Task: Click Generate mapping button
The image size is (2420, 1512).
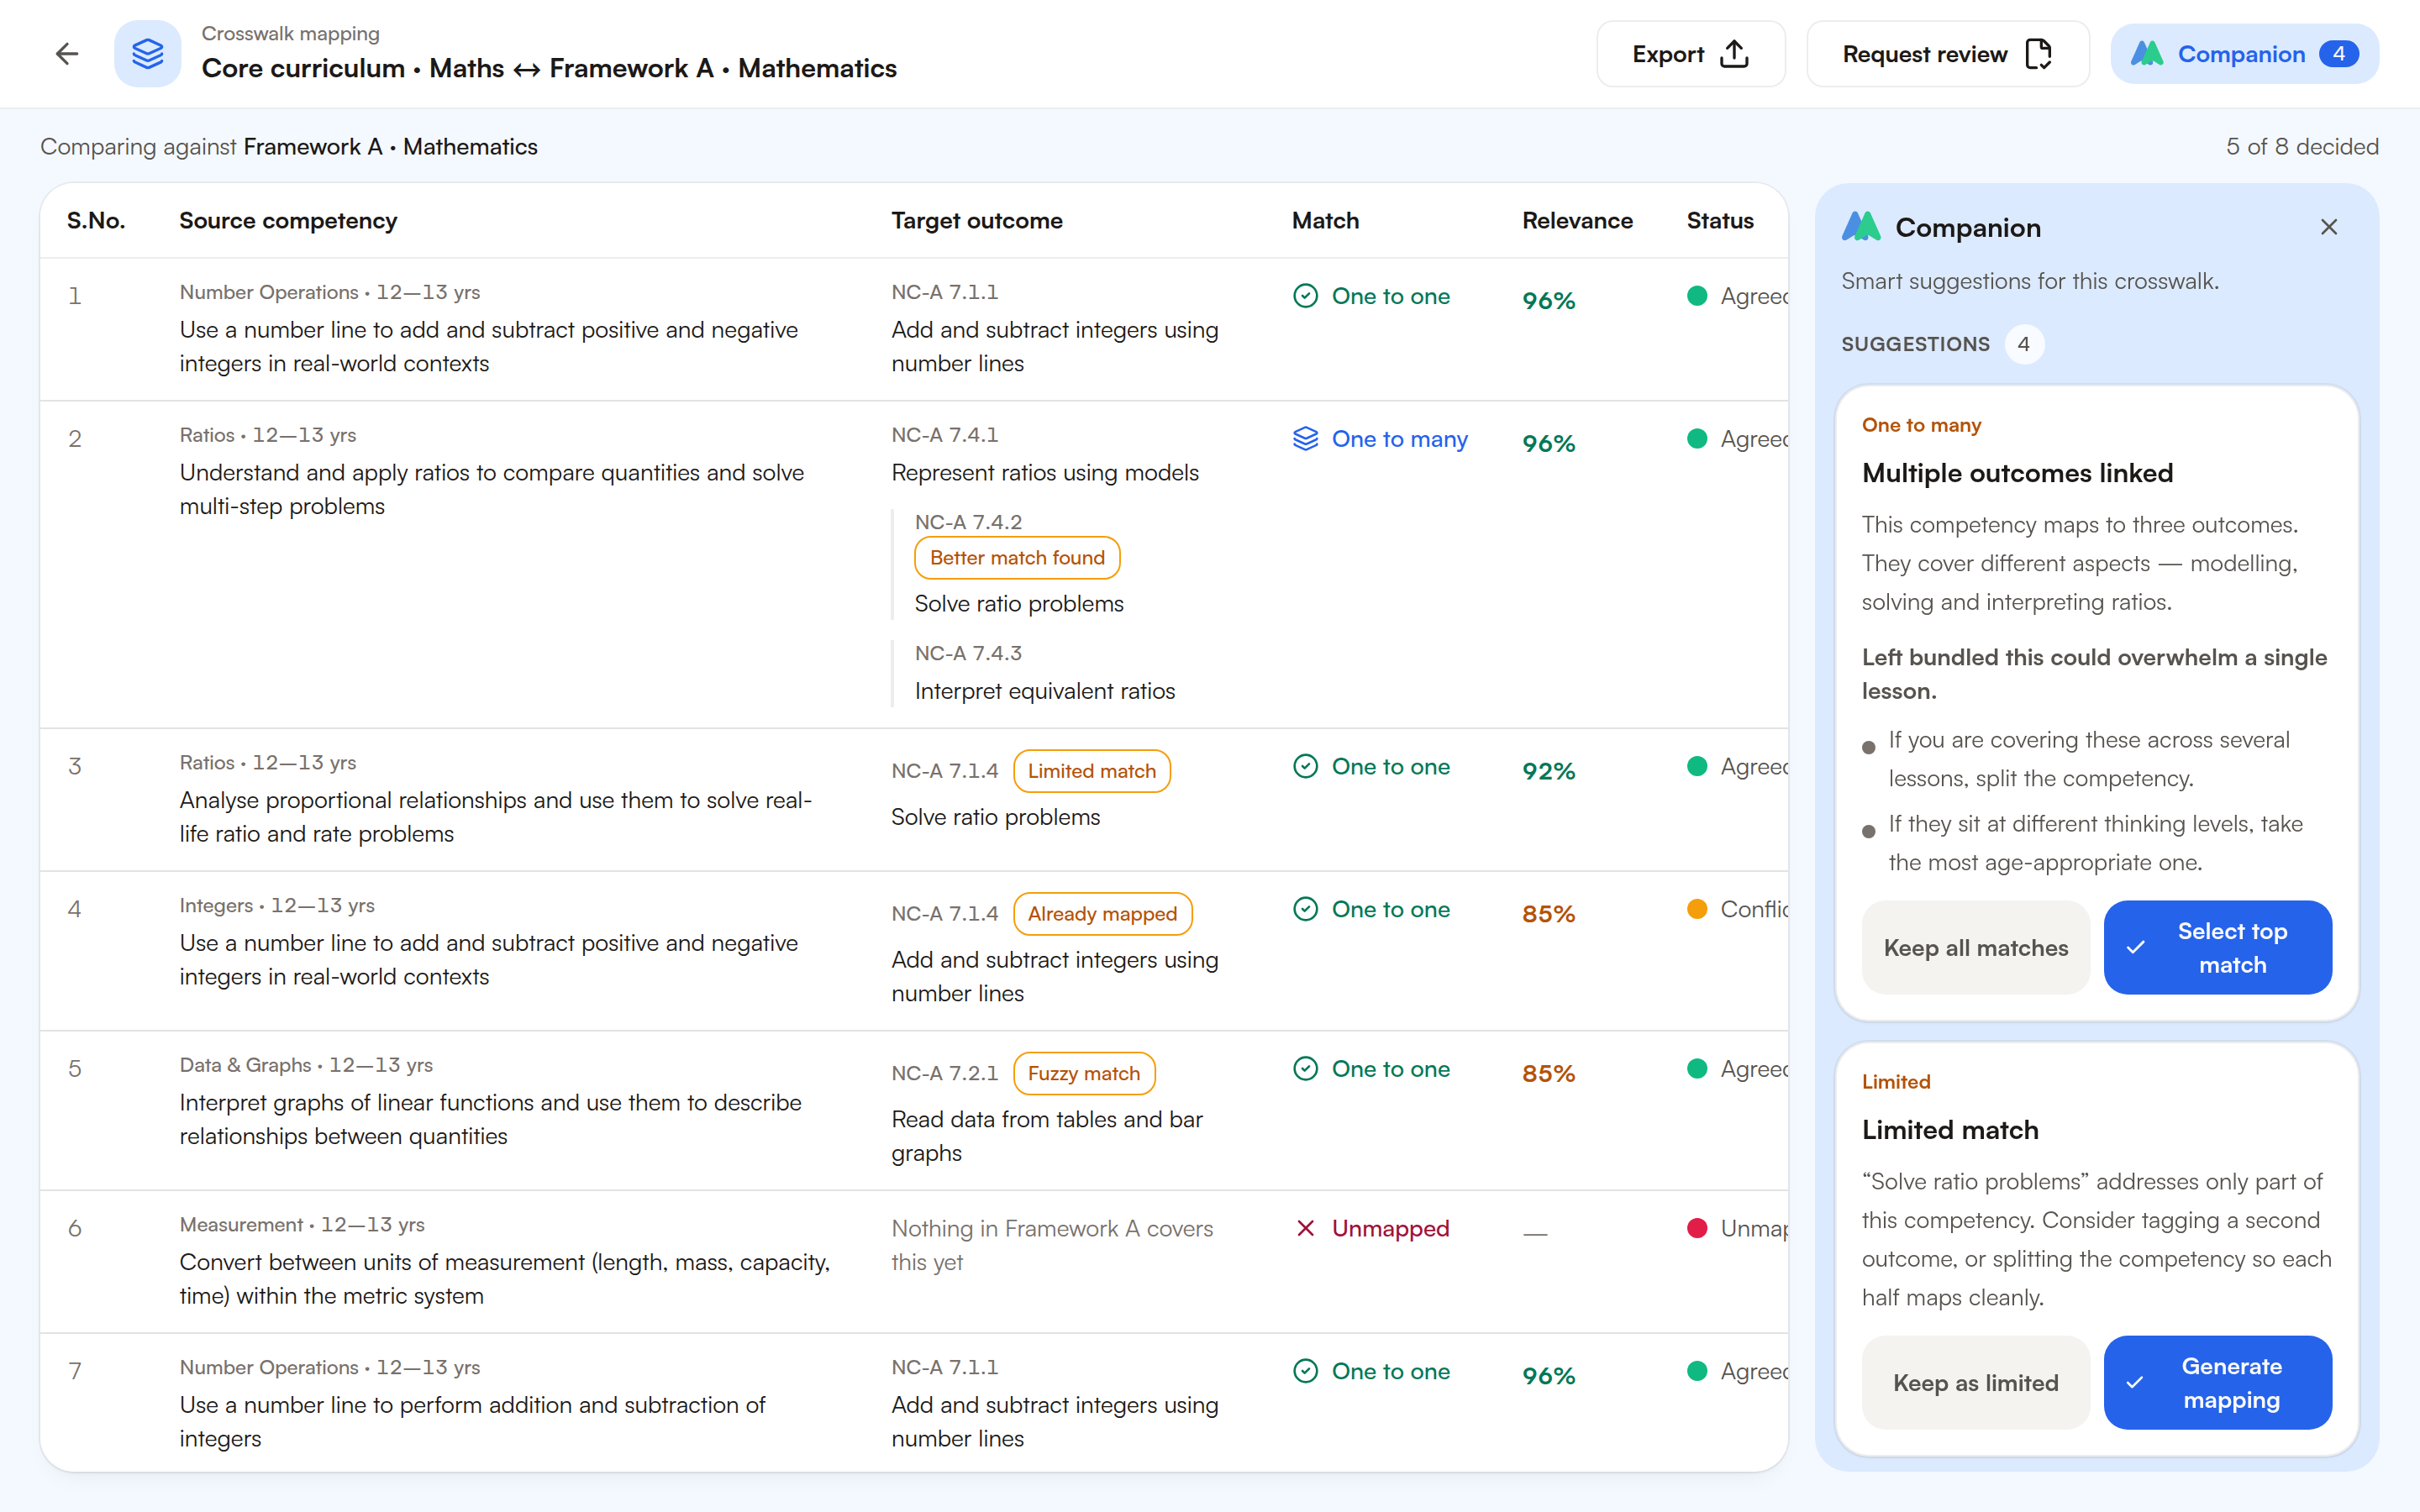Action: point(2217,1383)
